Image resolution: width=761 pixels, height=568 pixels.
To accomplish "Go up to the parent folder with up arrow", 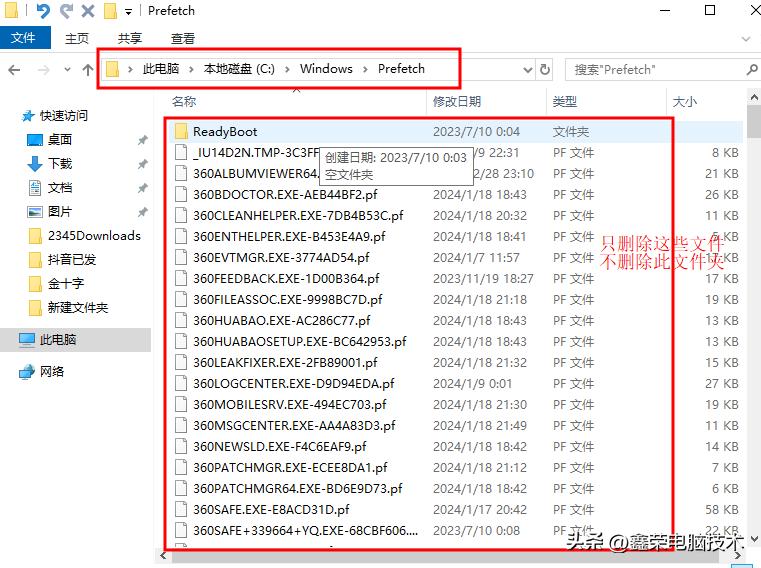I will (88, 70).
